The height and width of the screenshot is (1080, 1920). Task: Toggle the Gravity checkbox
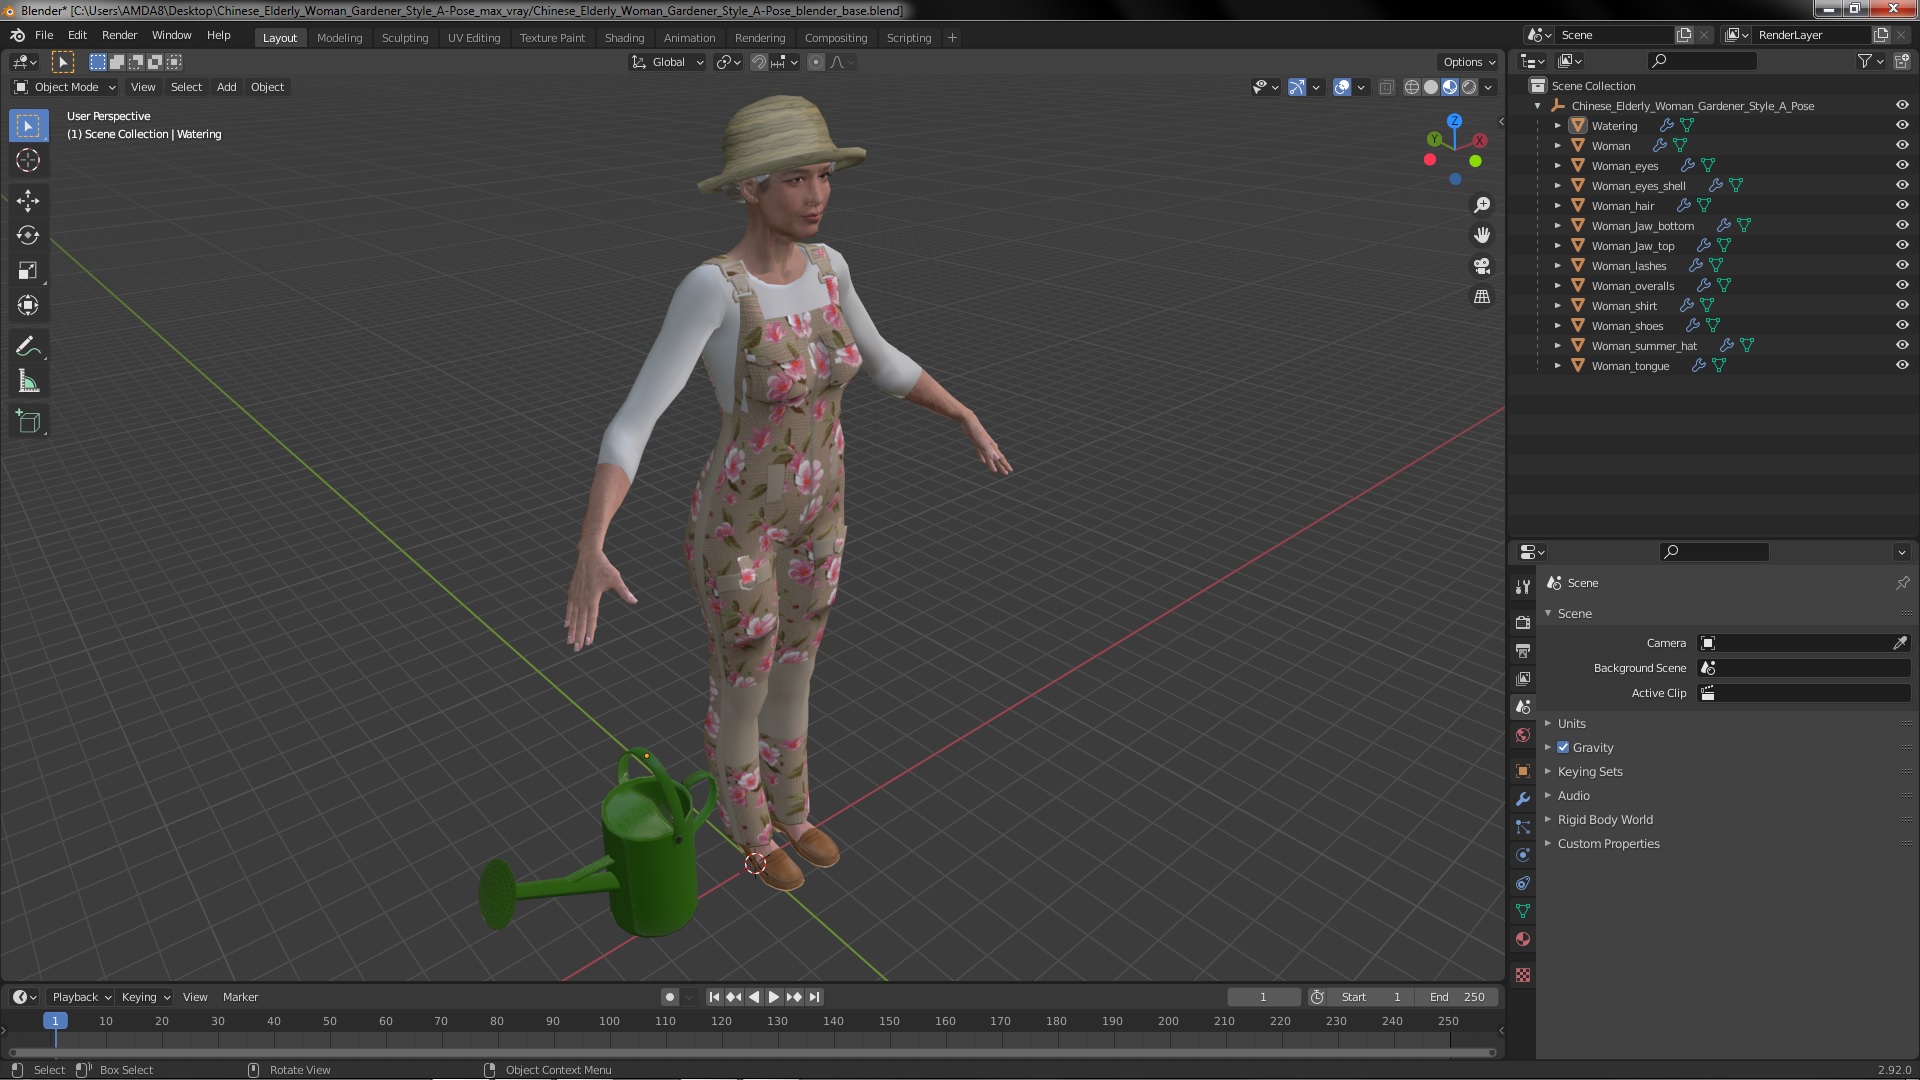[x=1563, y=747]
